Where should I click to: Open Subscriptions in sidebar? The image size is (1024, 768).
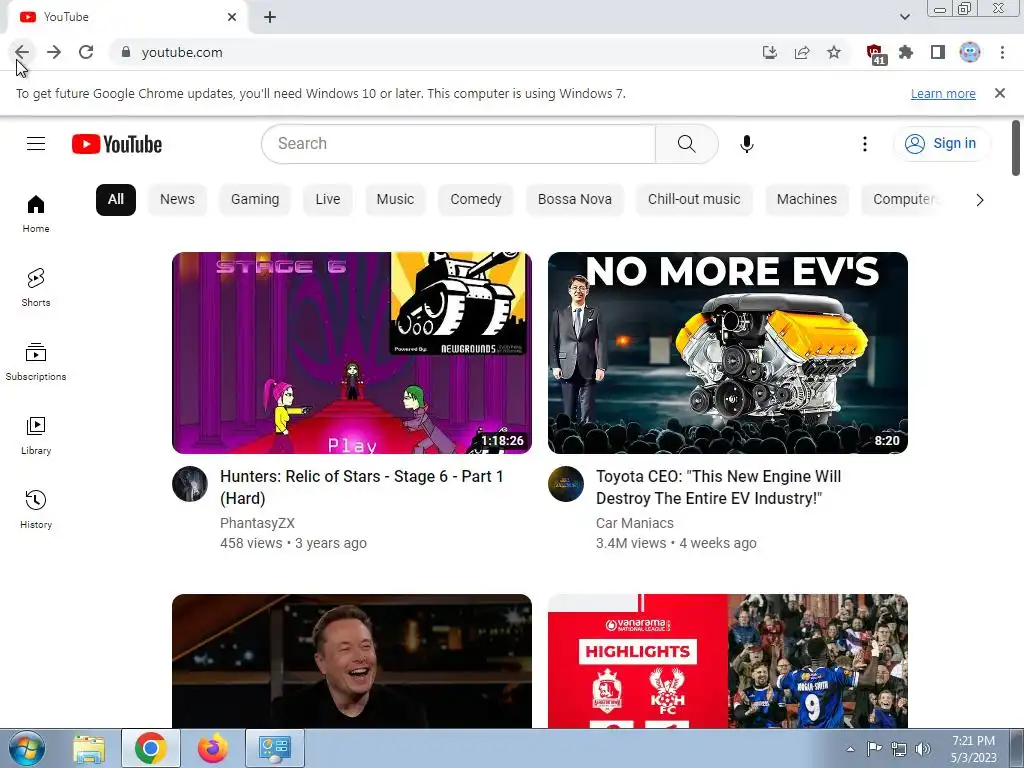36,362
